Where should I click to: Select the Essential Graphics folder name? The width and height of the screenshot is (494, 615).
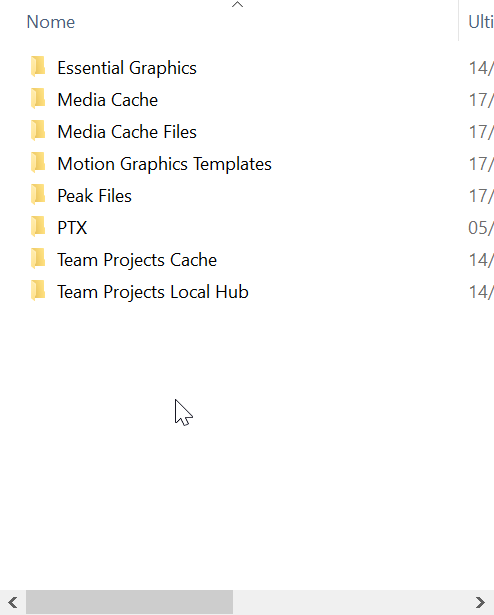(x=127, y=68)
